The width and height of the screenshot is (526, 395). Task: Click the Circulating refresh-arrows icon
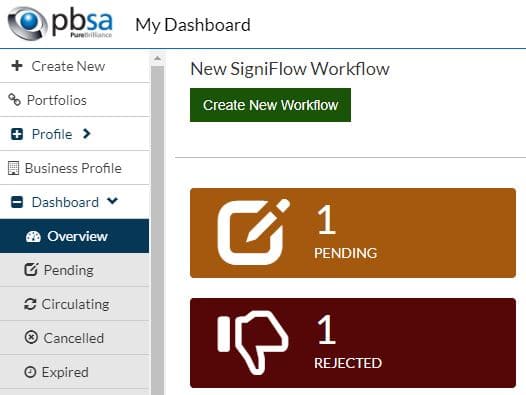coord(30,304)
